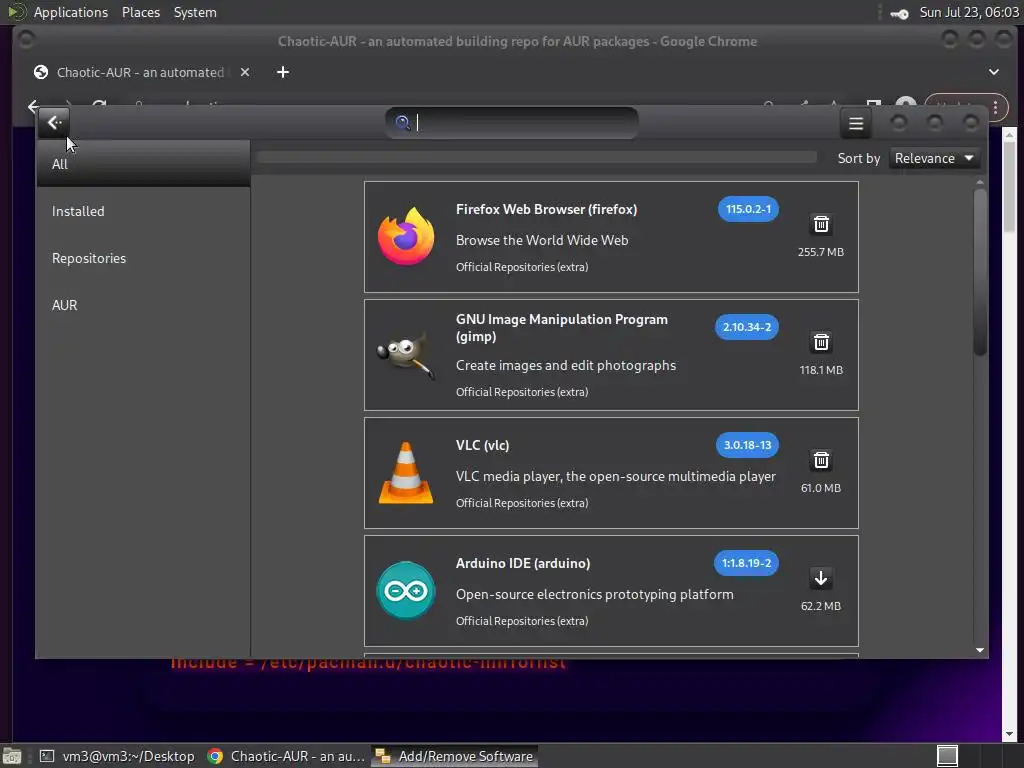Click the clock showing Sun Jul 23, 06:03
This screenshot has width=1024, height=768.
click(968, 12)
